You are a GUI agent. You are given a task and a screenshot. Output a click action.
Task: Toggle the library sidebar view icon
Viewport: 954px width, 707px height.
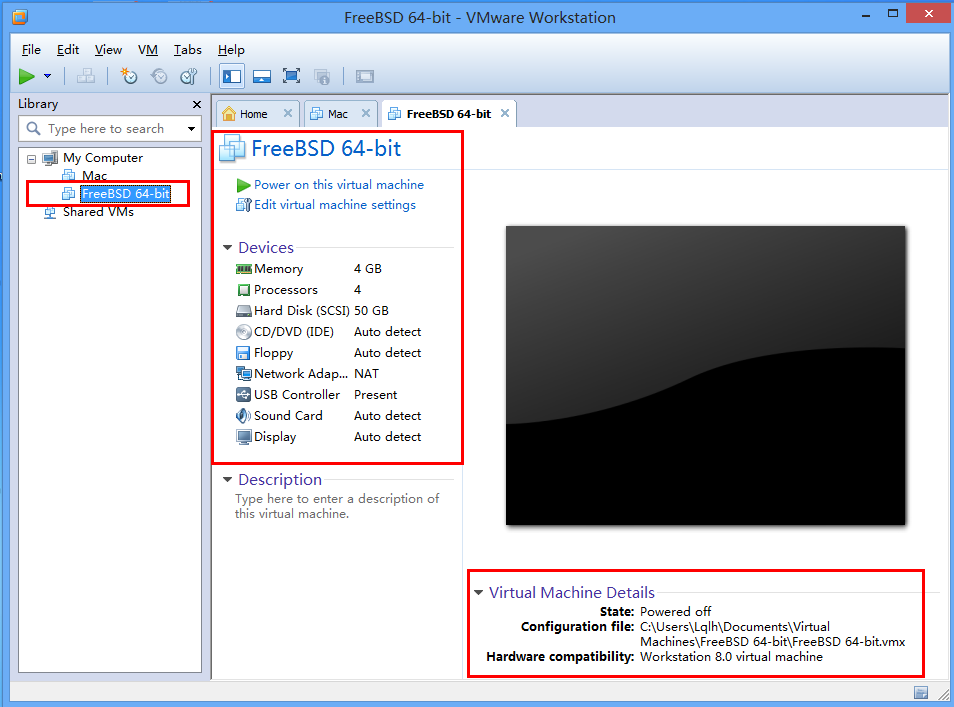pos(232,77)
